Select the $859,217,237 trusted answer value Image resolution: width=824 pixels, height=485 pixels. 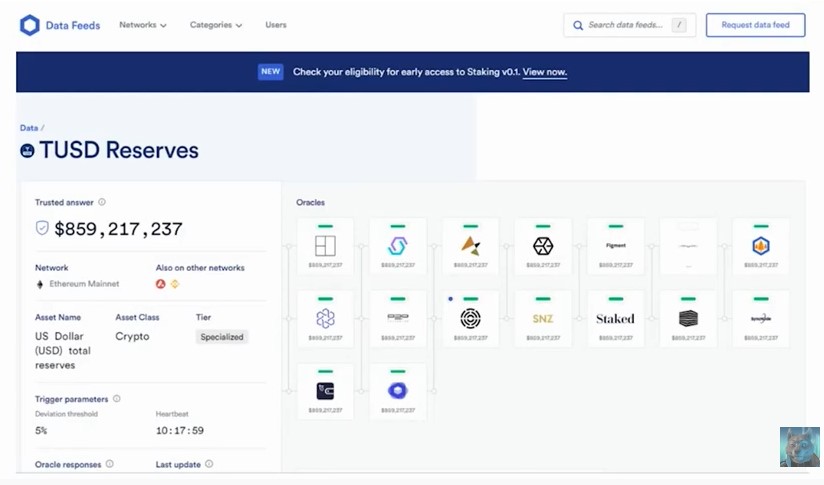point(118,229)
